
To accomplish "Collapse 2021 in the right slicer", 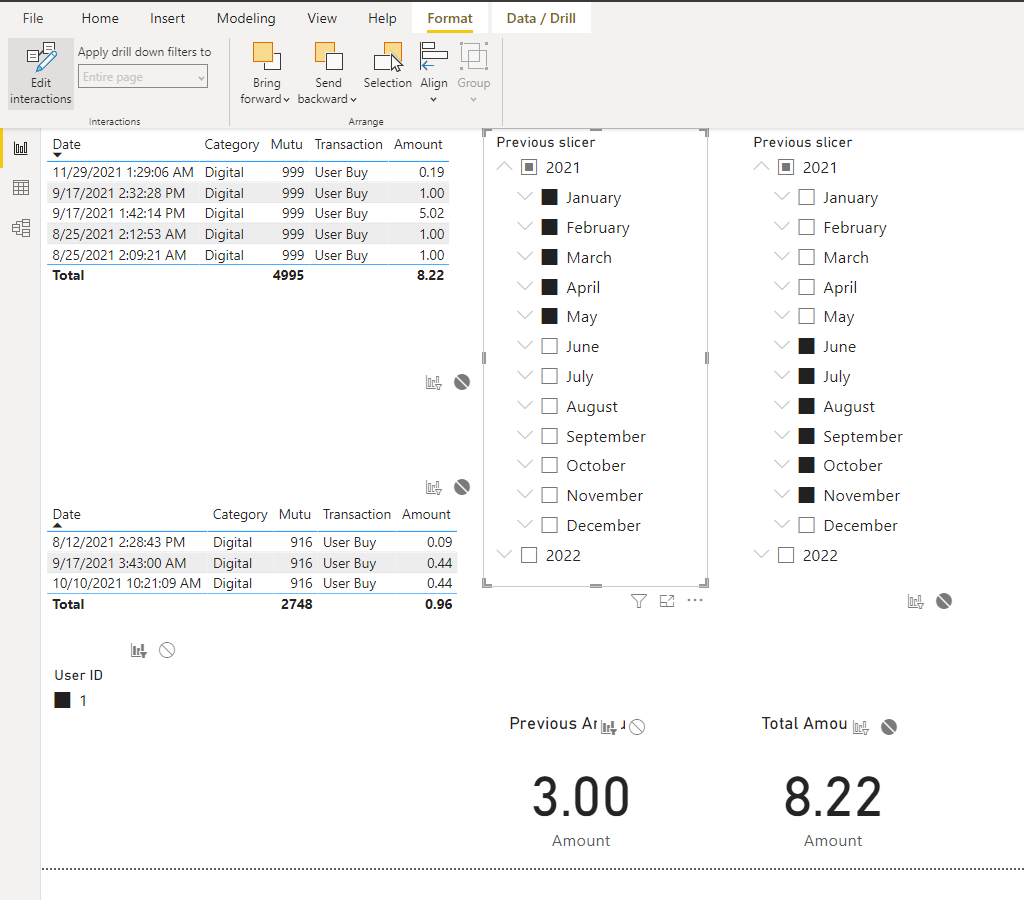I will tap(761, 167).
